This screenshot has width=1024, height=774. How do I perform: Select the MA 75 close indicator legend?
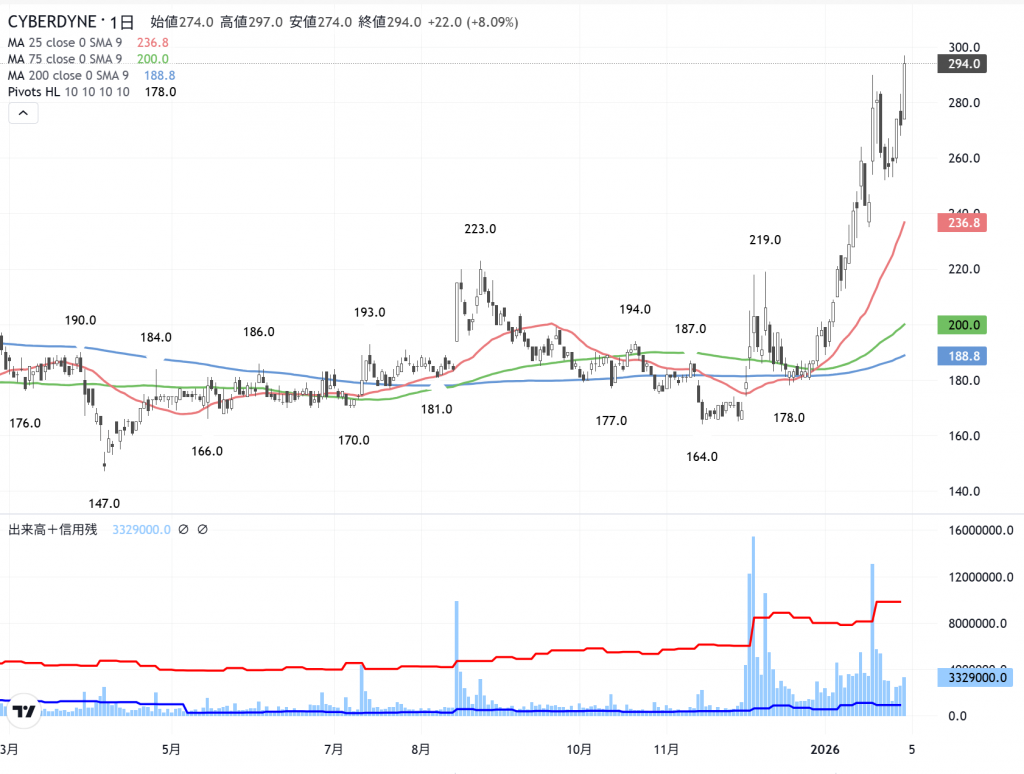coord(68,59)
